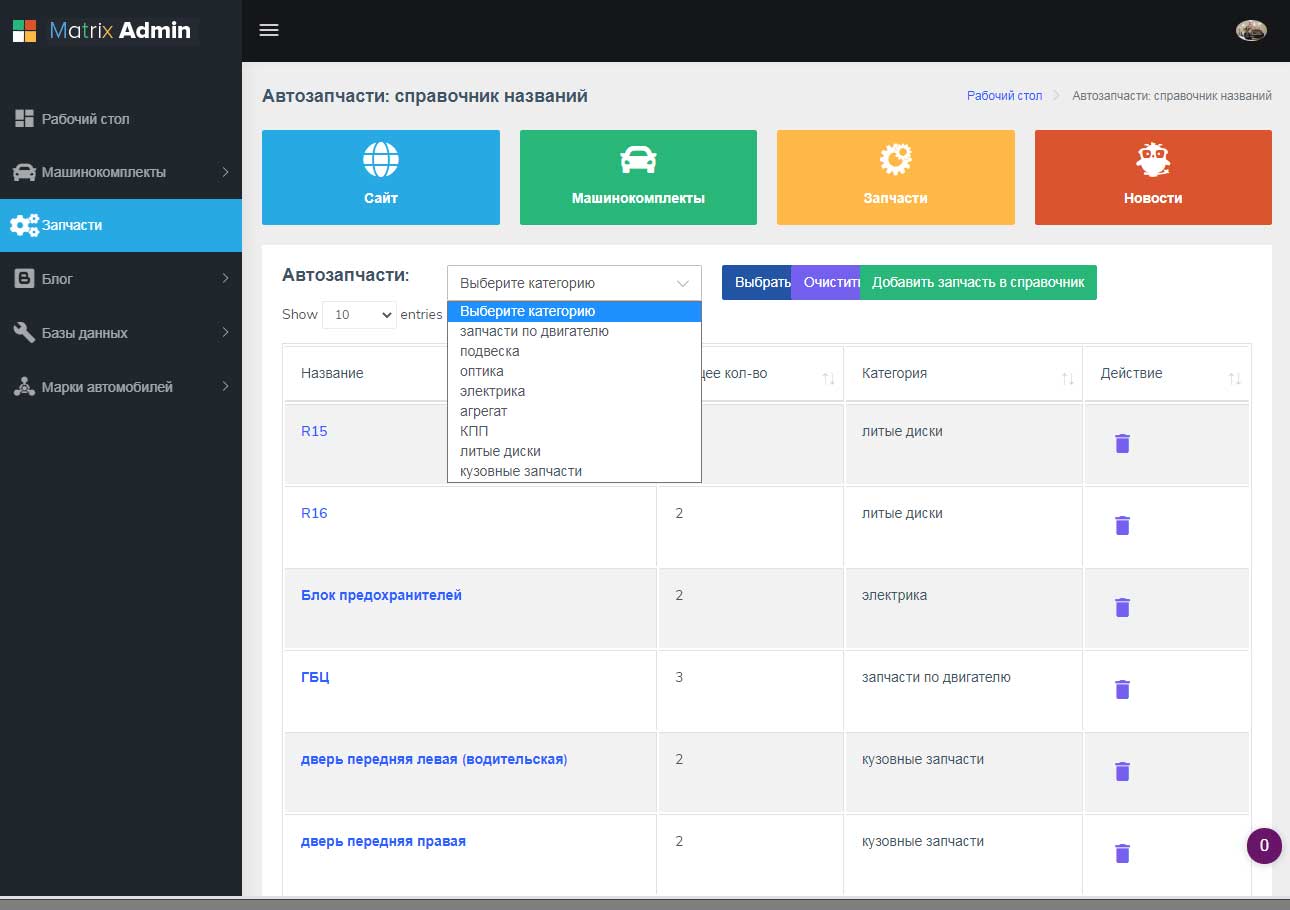
Task: Click the purple 0 counter badge
Action: pos(1264,846)
